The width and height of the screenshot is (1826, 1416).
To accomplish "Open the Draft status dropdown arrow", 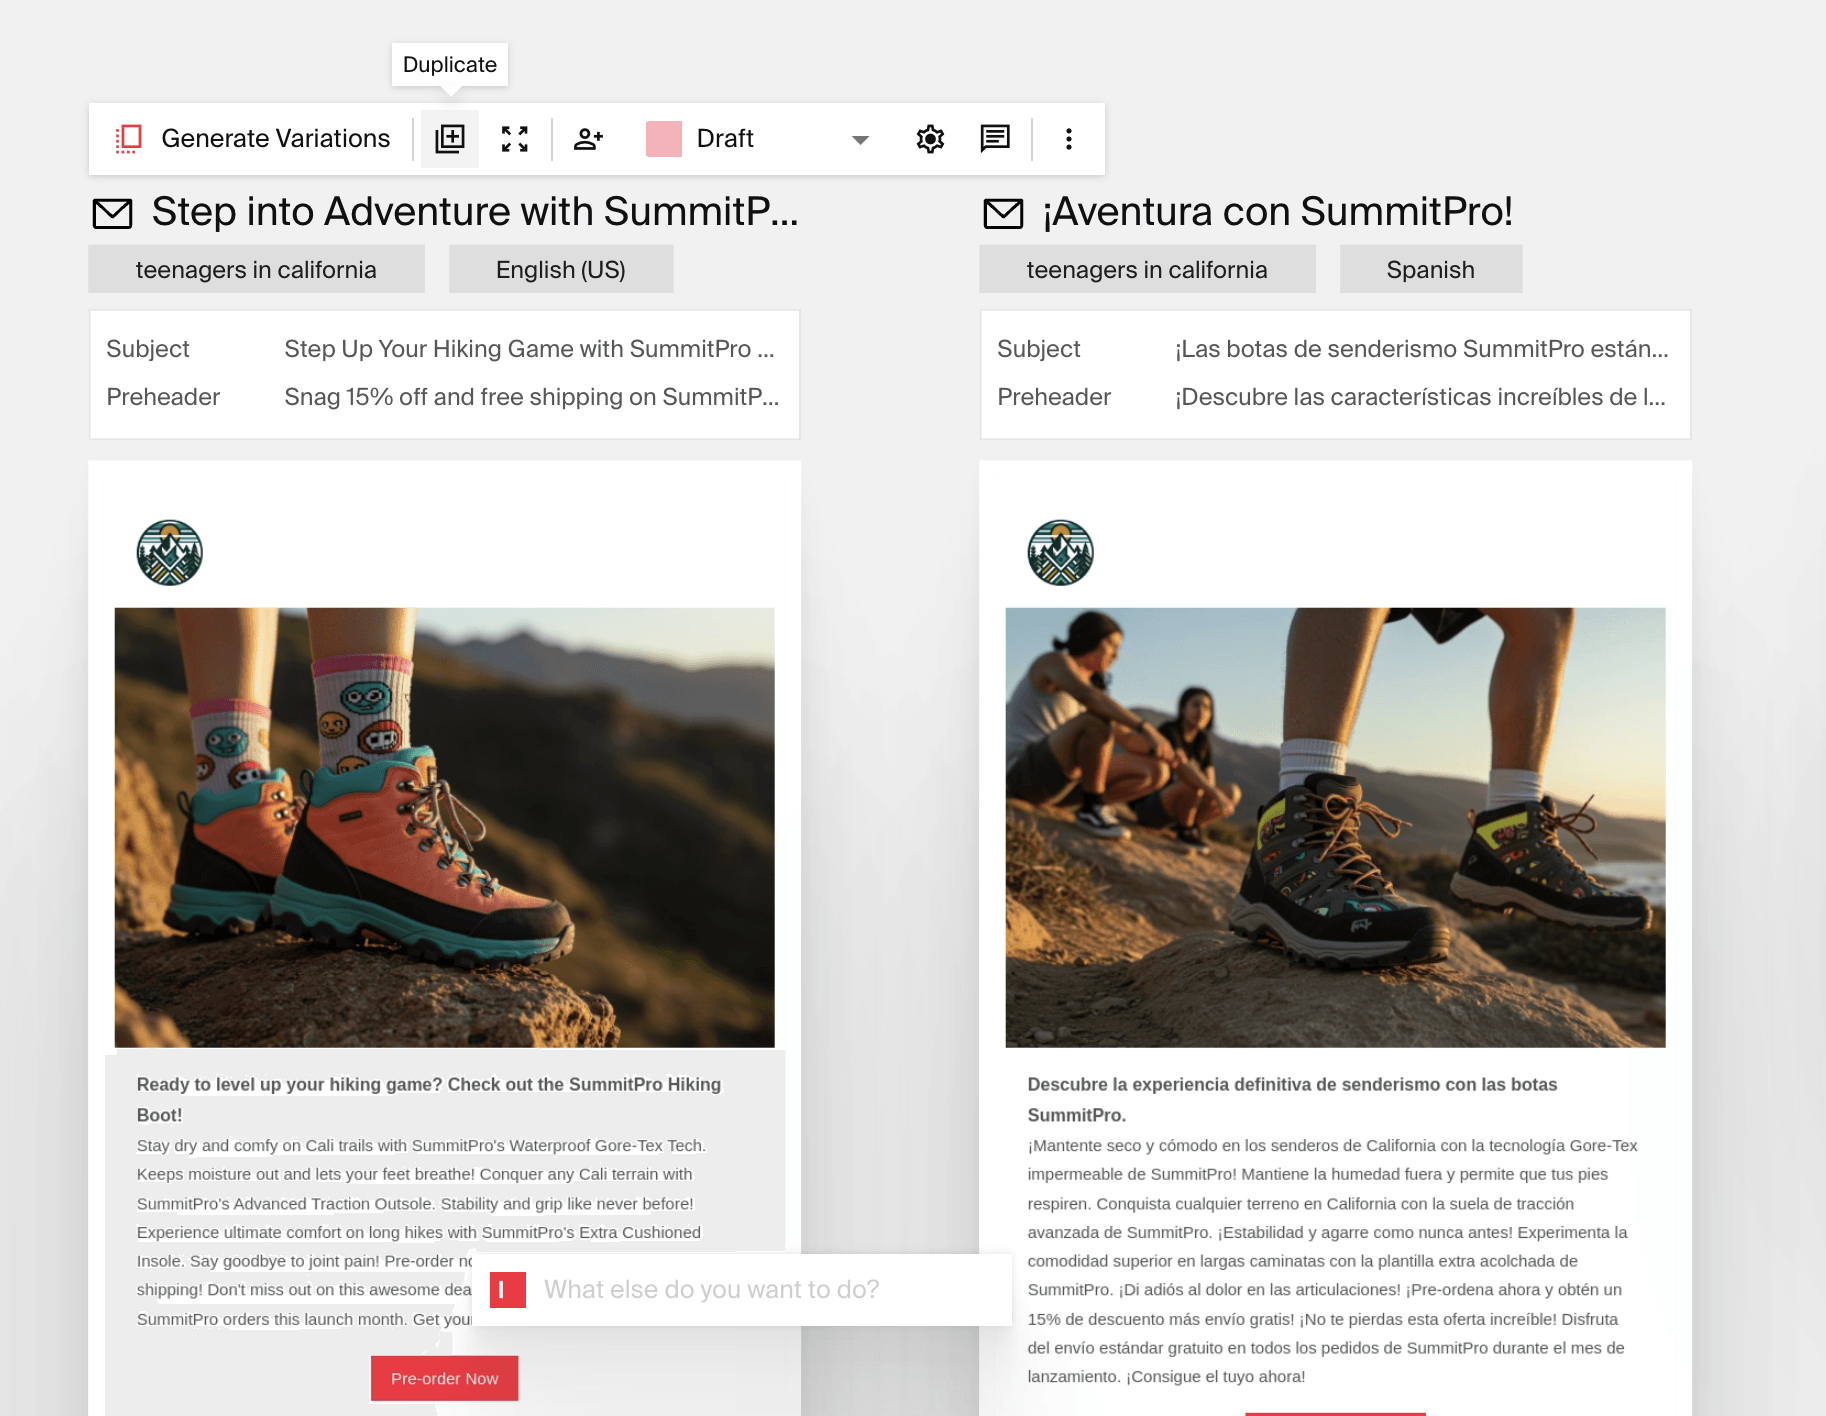I will tap(860, 140).
